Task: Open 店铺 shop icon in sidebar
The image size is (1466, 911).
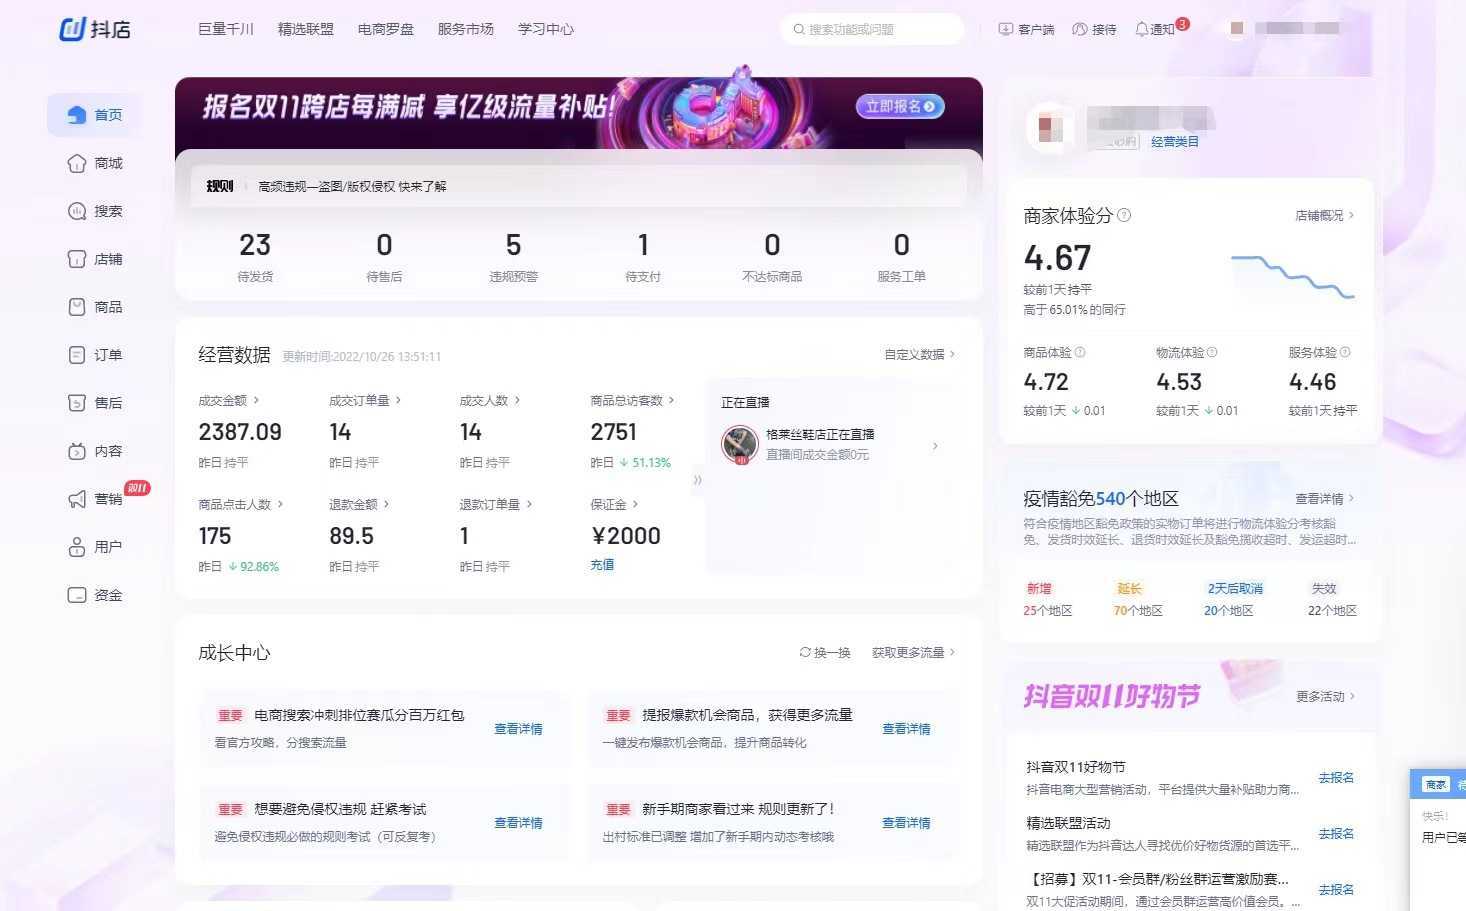Action: click(x=77, y=259)
